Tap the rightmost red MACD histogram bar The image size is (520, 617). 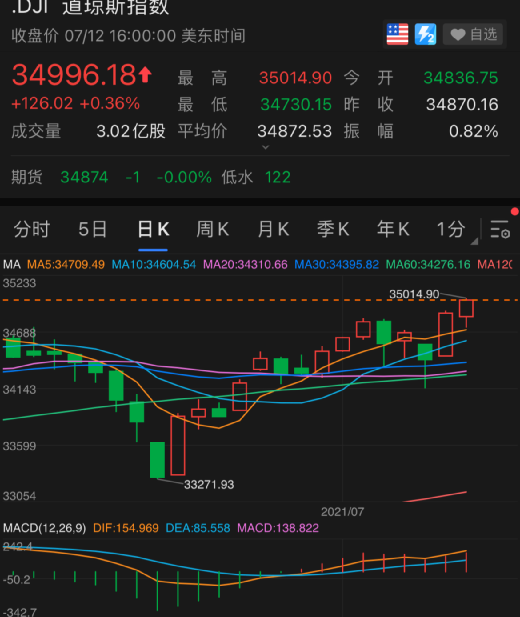(466, 562)
